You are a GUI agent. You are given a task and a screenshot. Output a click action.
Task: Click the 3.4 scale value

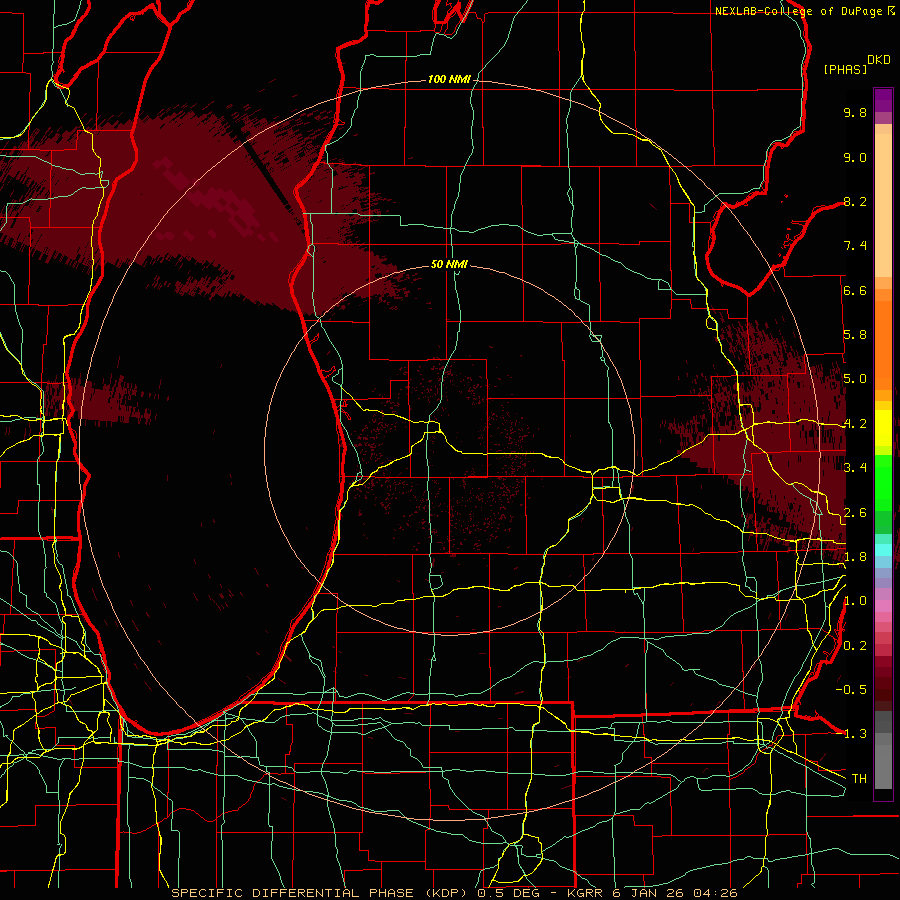point(855,468)
